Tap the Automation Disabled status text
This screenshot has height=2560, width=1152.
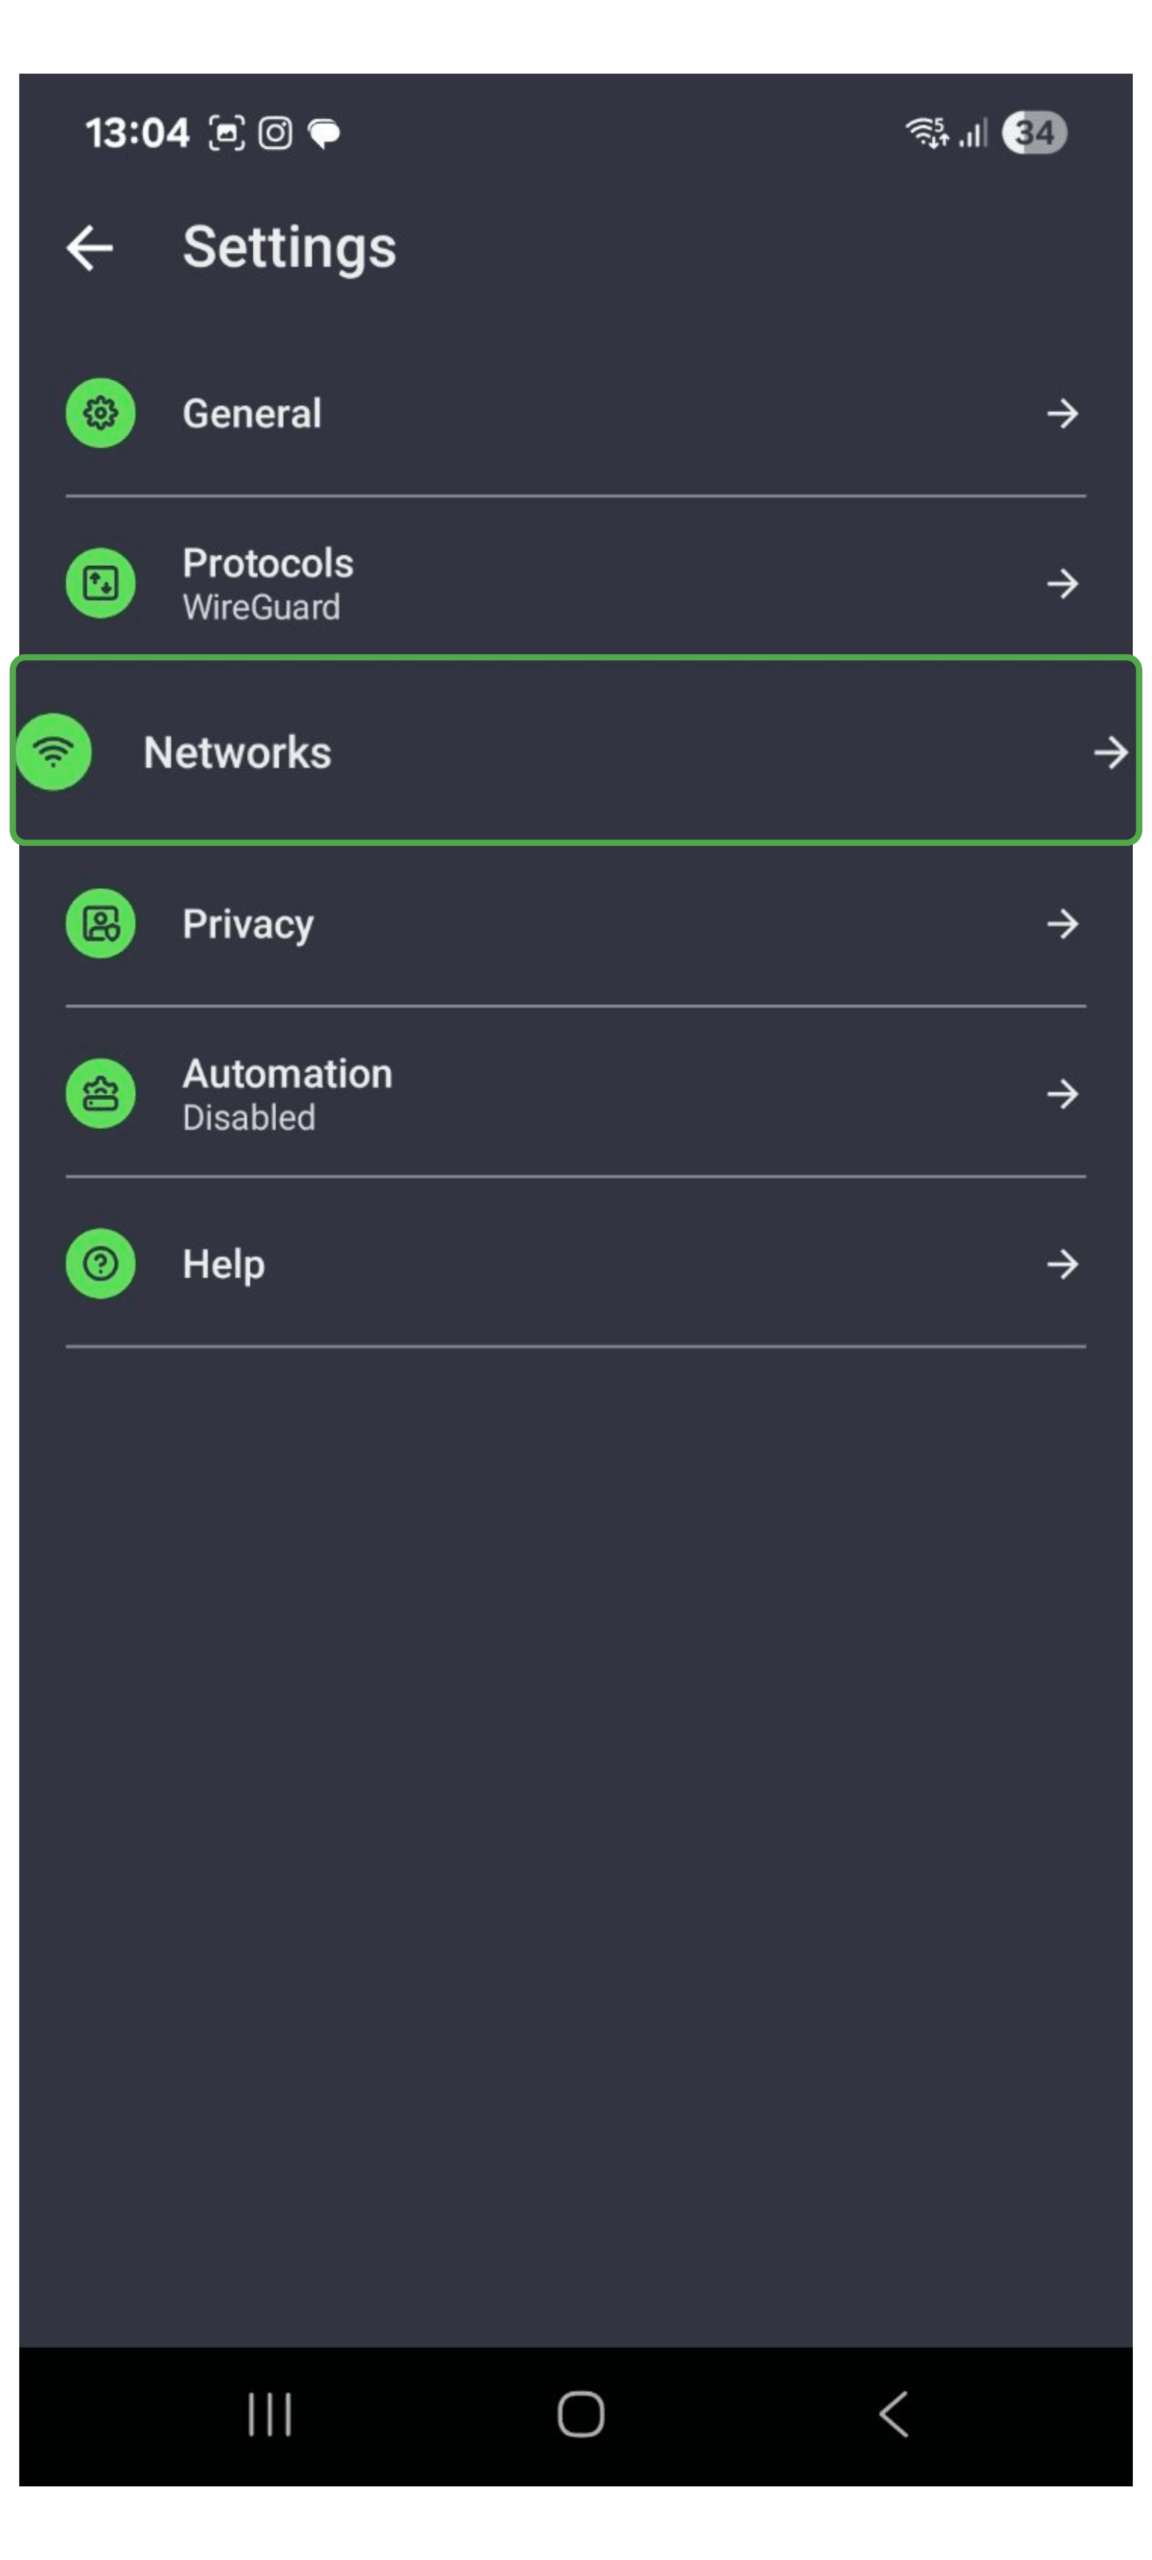(x=249, y=1117)
